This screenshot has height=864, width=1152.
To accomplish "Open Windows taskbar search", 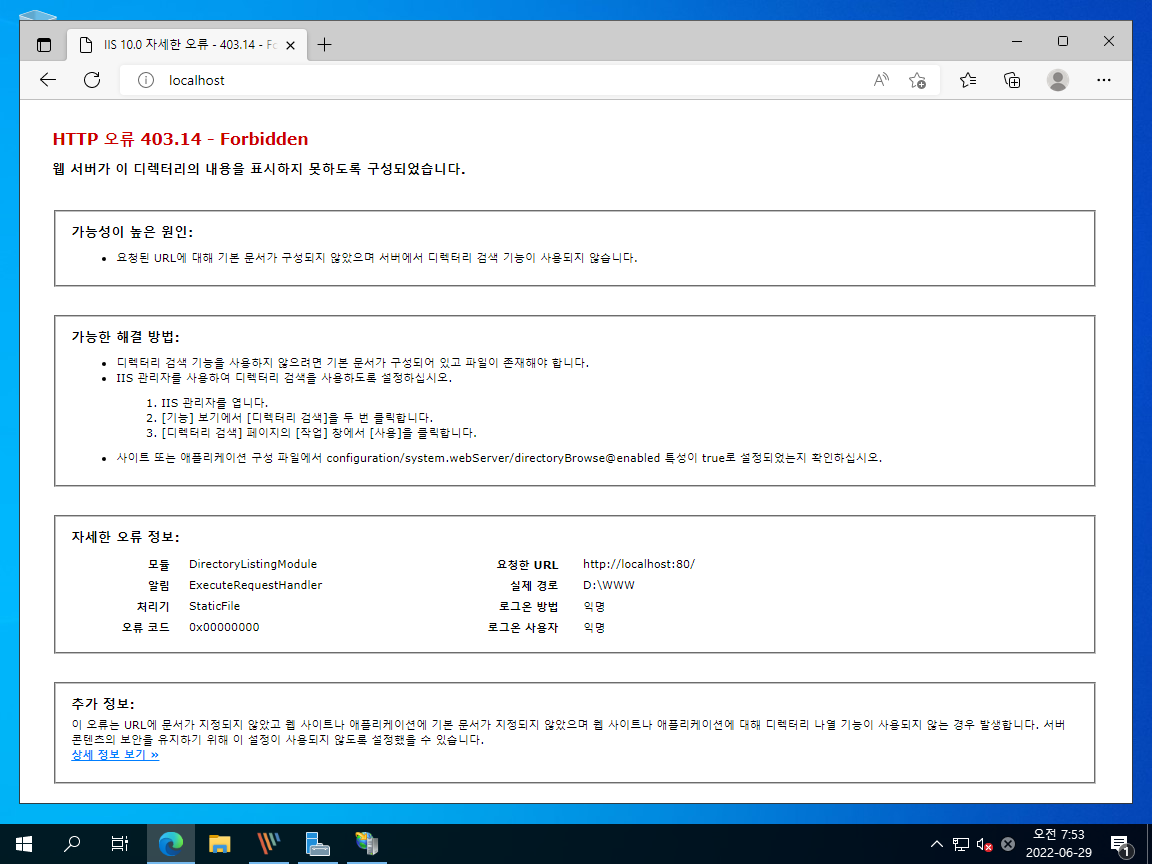I will pos(72,844).
